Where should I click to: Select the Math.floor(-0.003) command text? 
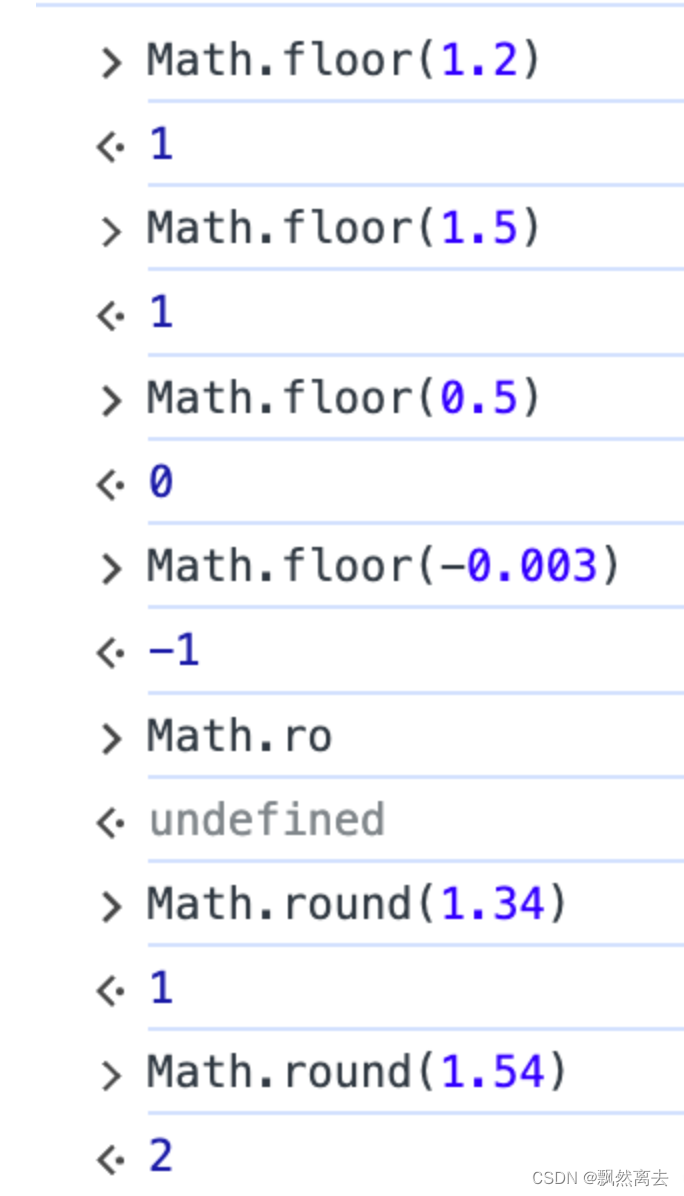(x=383, y=566)
